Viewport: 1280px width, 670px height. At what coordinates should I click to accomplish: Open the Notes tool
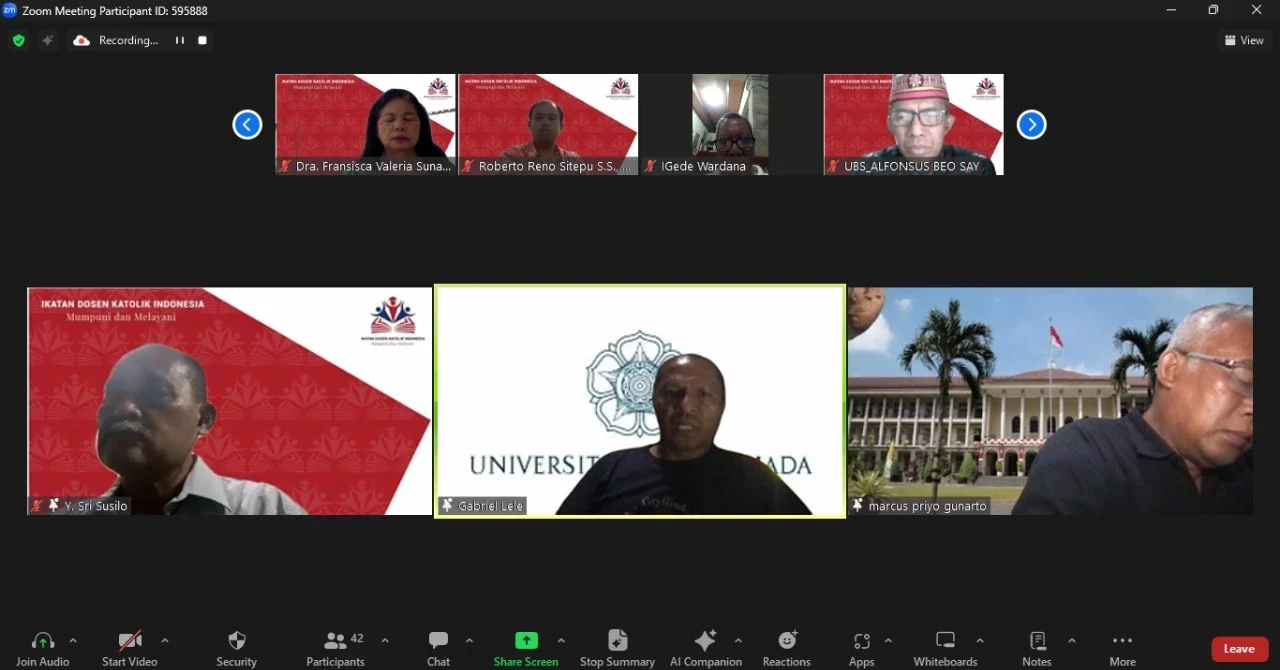coord(1037,648)
